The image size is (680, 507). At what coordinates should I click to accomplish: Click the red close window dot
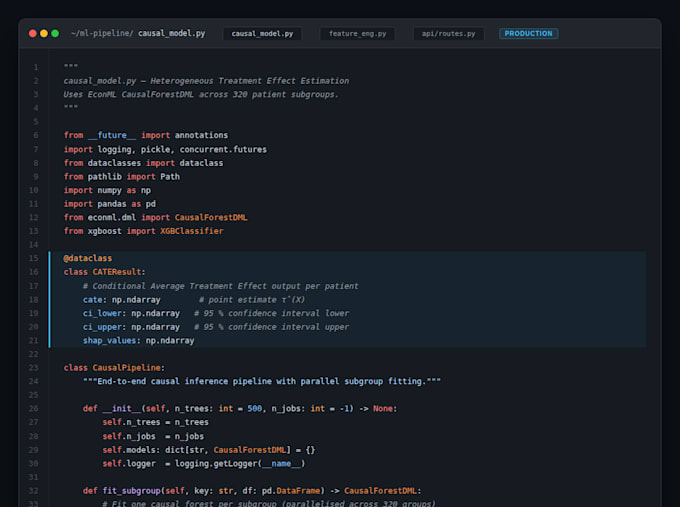(33, 33)
